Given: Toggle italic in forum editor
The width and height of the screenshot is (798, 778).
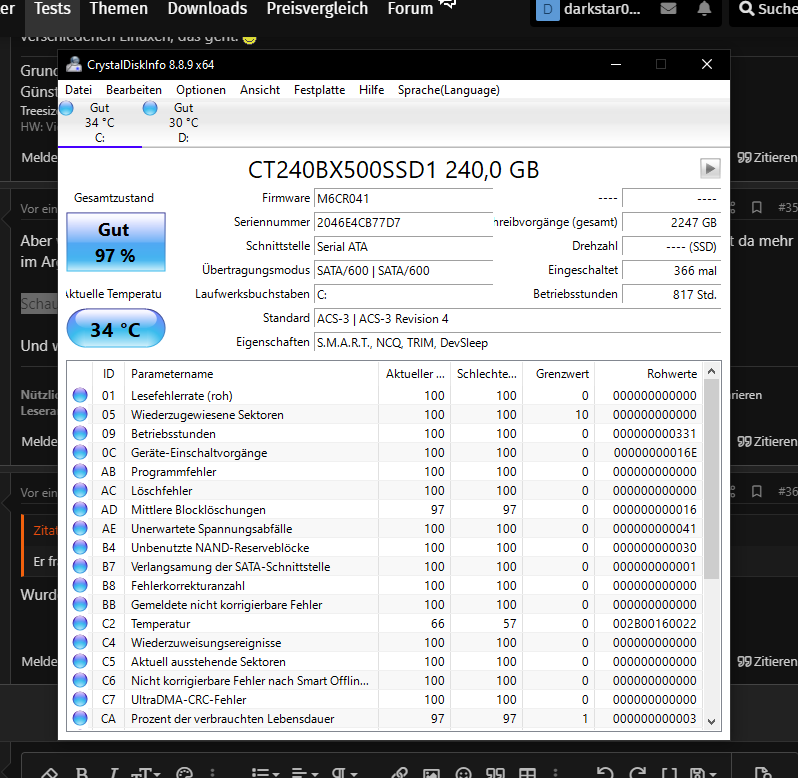Looking at the screenshot, I should click(115, 773).
